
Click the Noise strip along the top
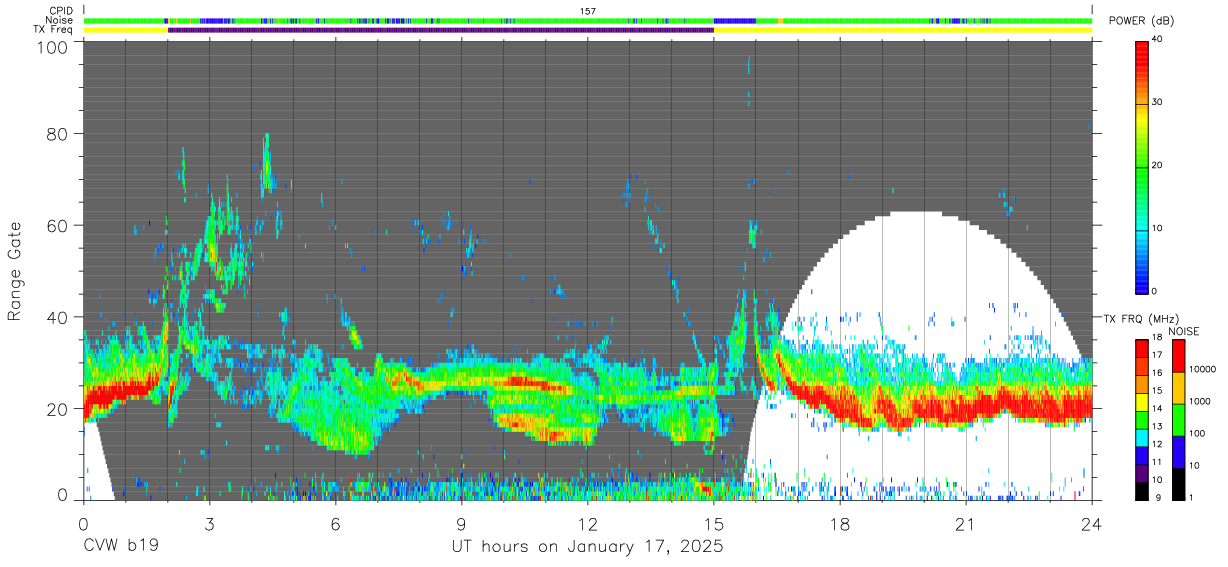pyautogui.click(x=588, y=21)
